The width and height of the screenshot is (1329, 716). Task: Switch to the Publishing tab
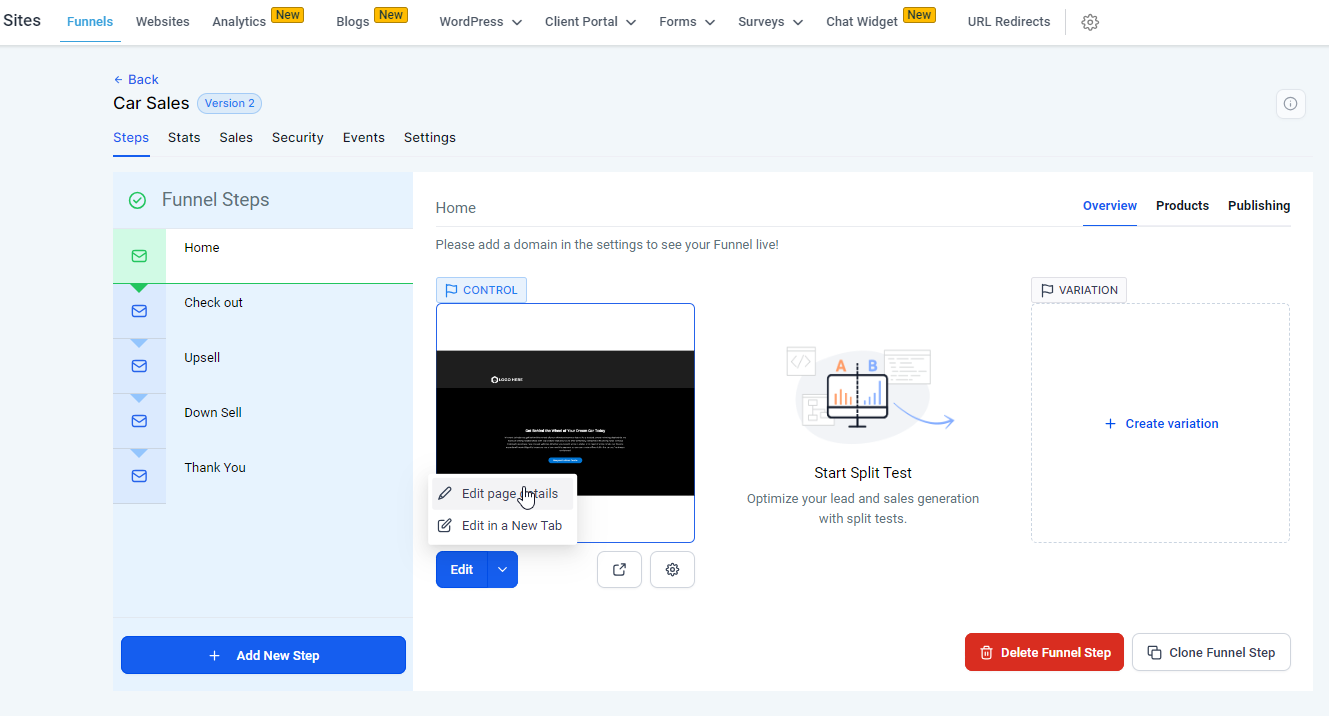(x=1258, y=206)
